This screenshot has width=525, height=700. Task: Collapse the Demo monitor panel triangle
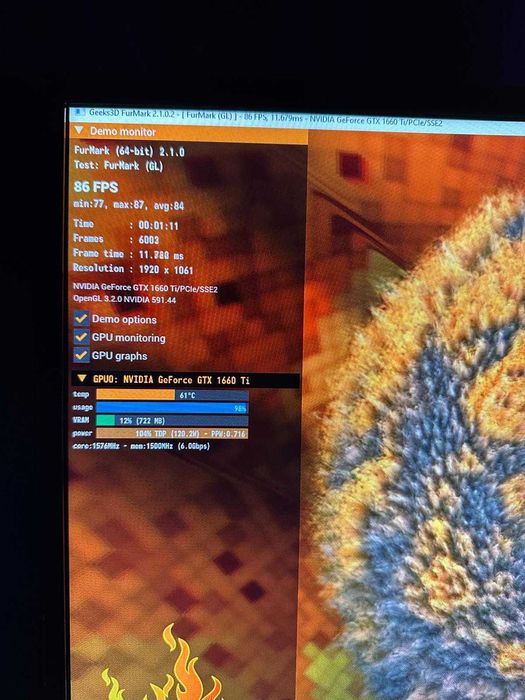(x=79, y=130)
